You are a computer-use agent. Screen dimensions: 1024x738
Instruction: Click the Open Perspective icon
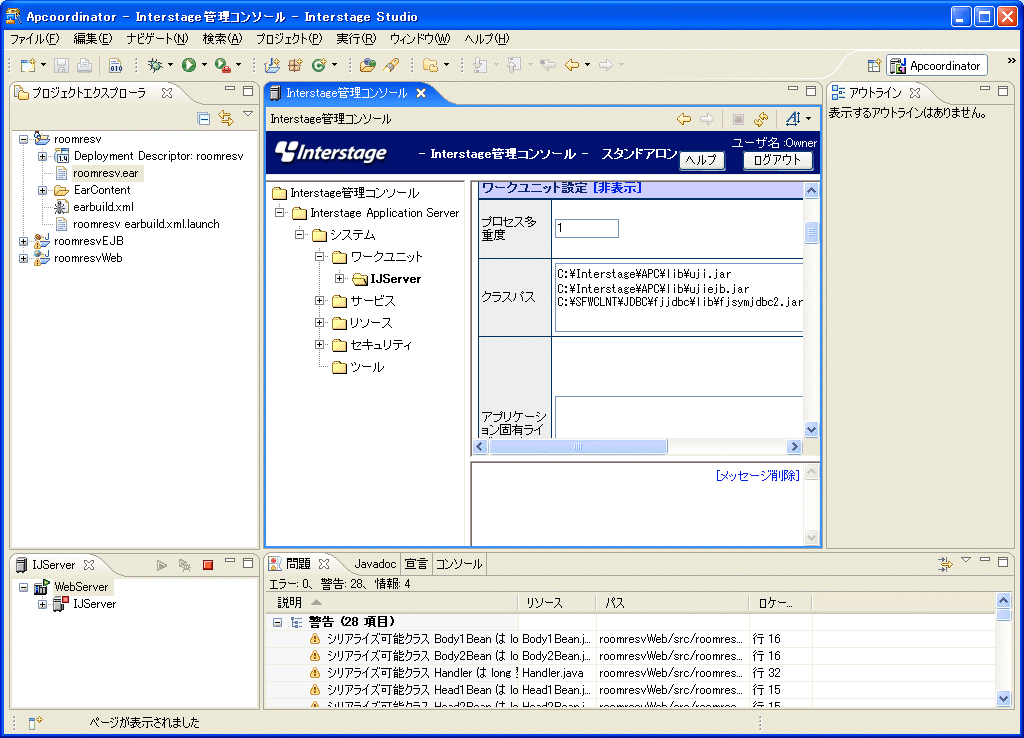coord(874,65)
